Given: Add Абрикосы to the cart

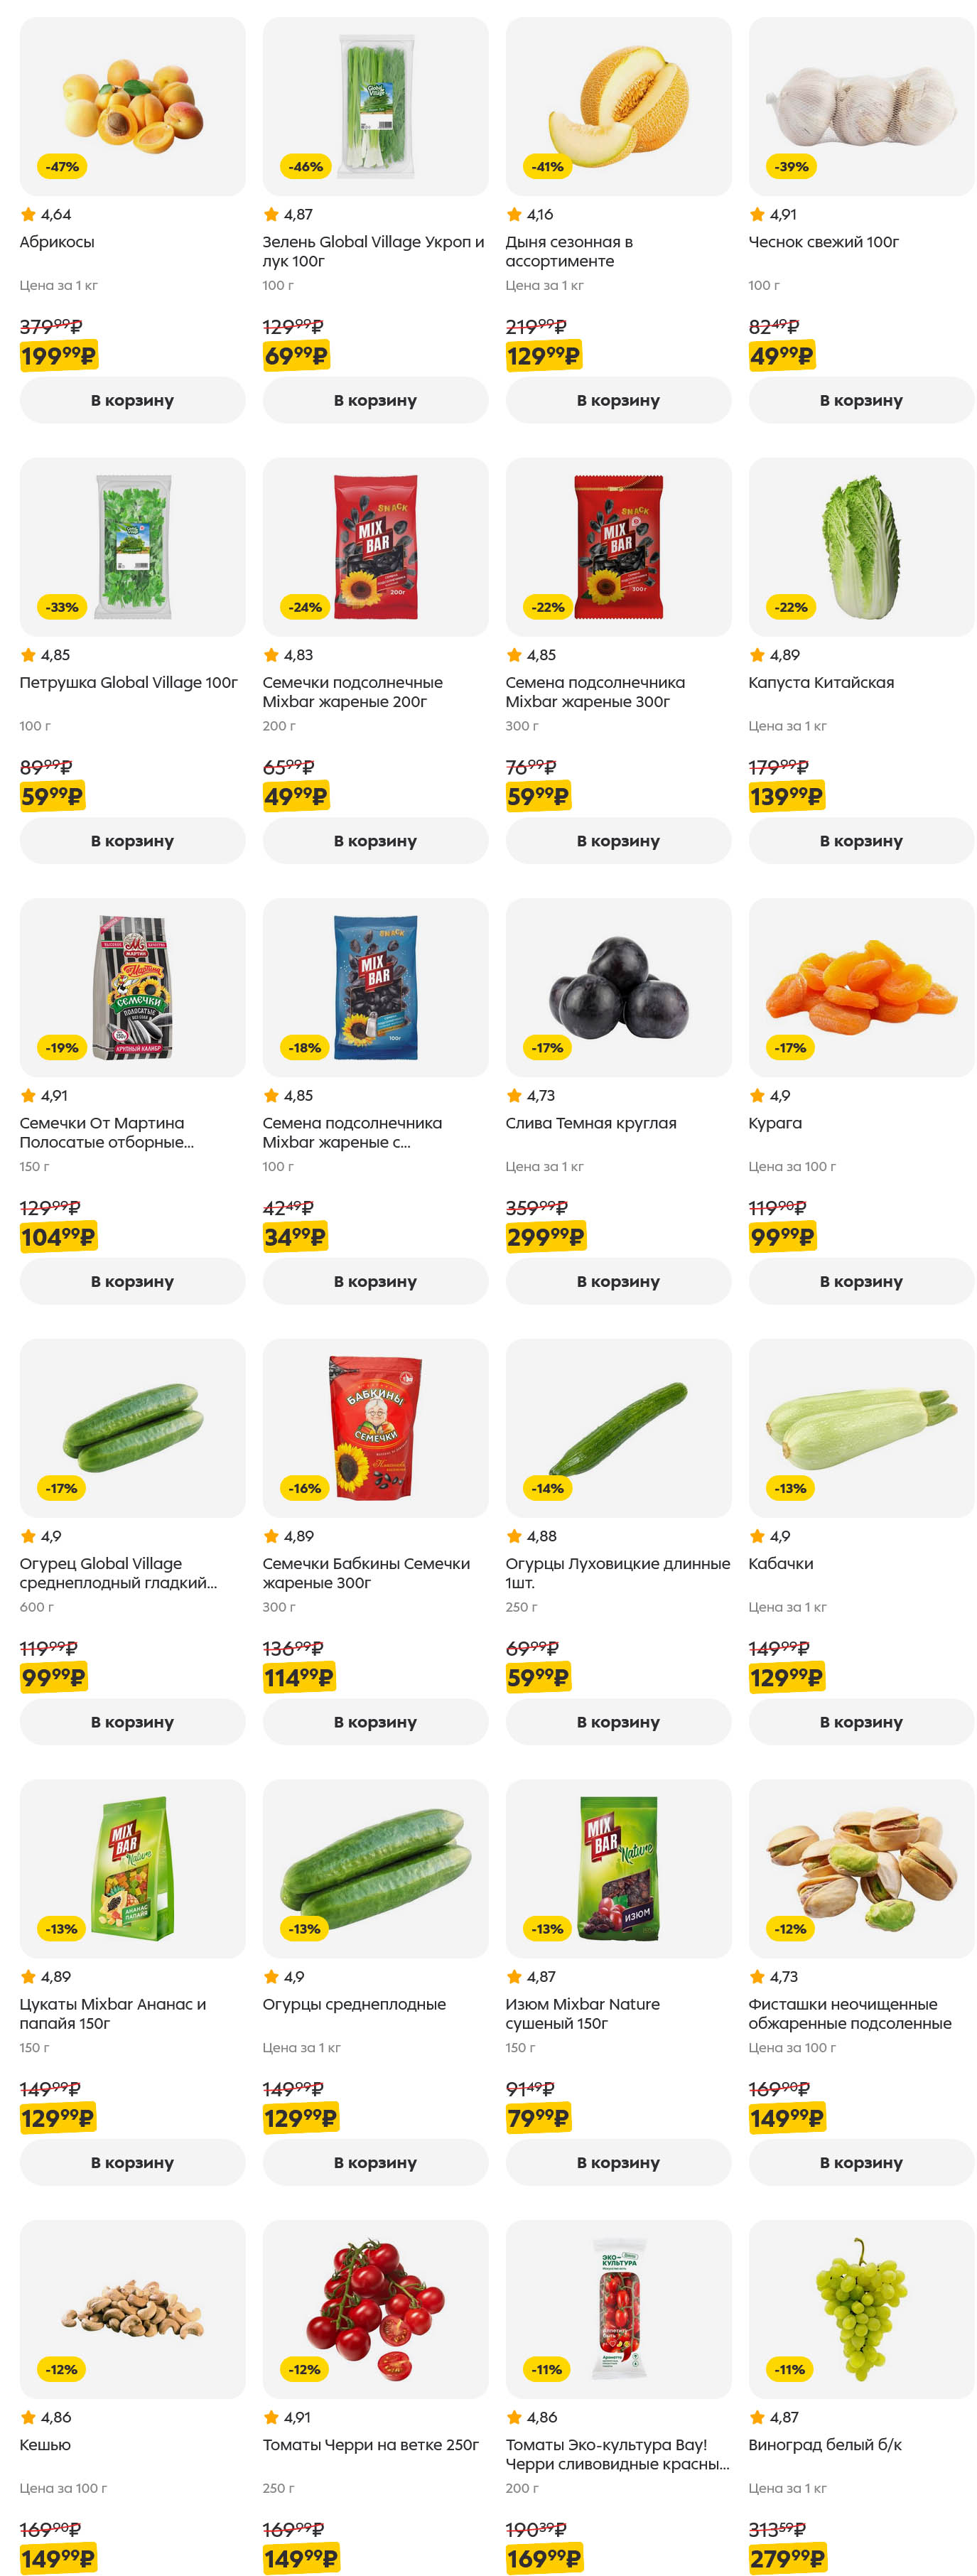Looking at the screenshot, I should [132, 400].
